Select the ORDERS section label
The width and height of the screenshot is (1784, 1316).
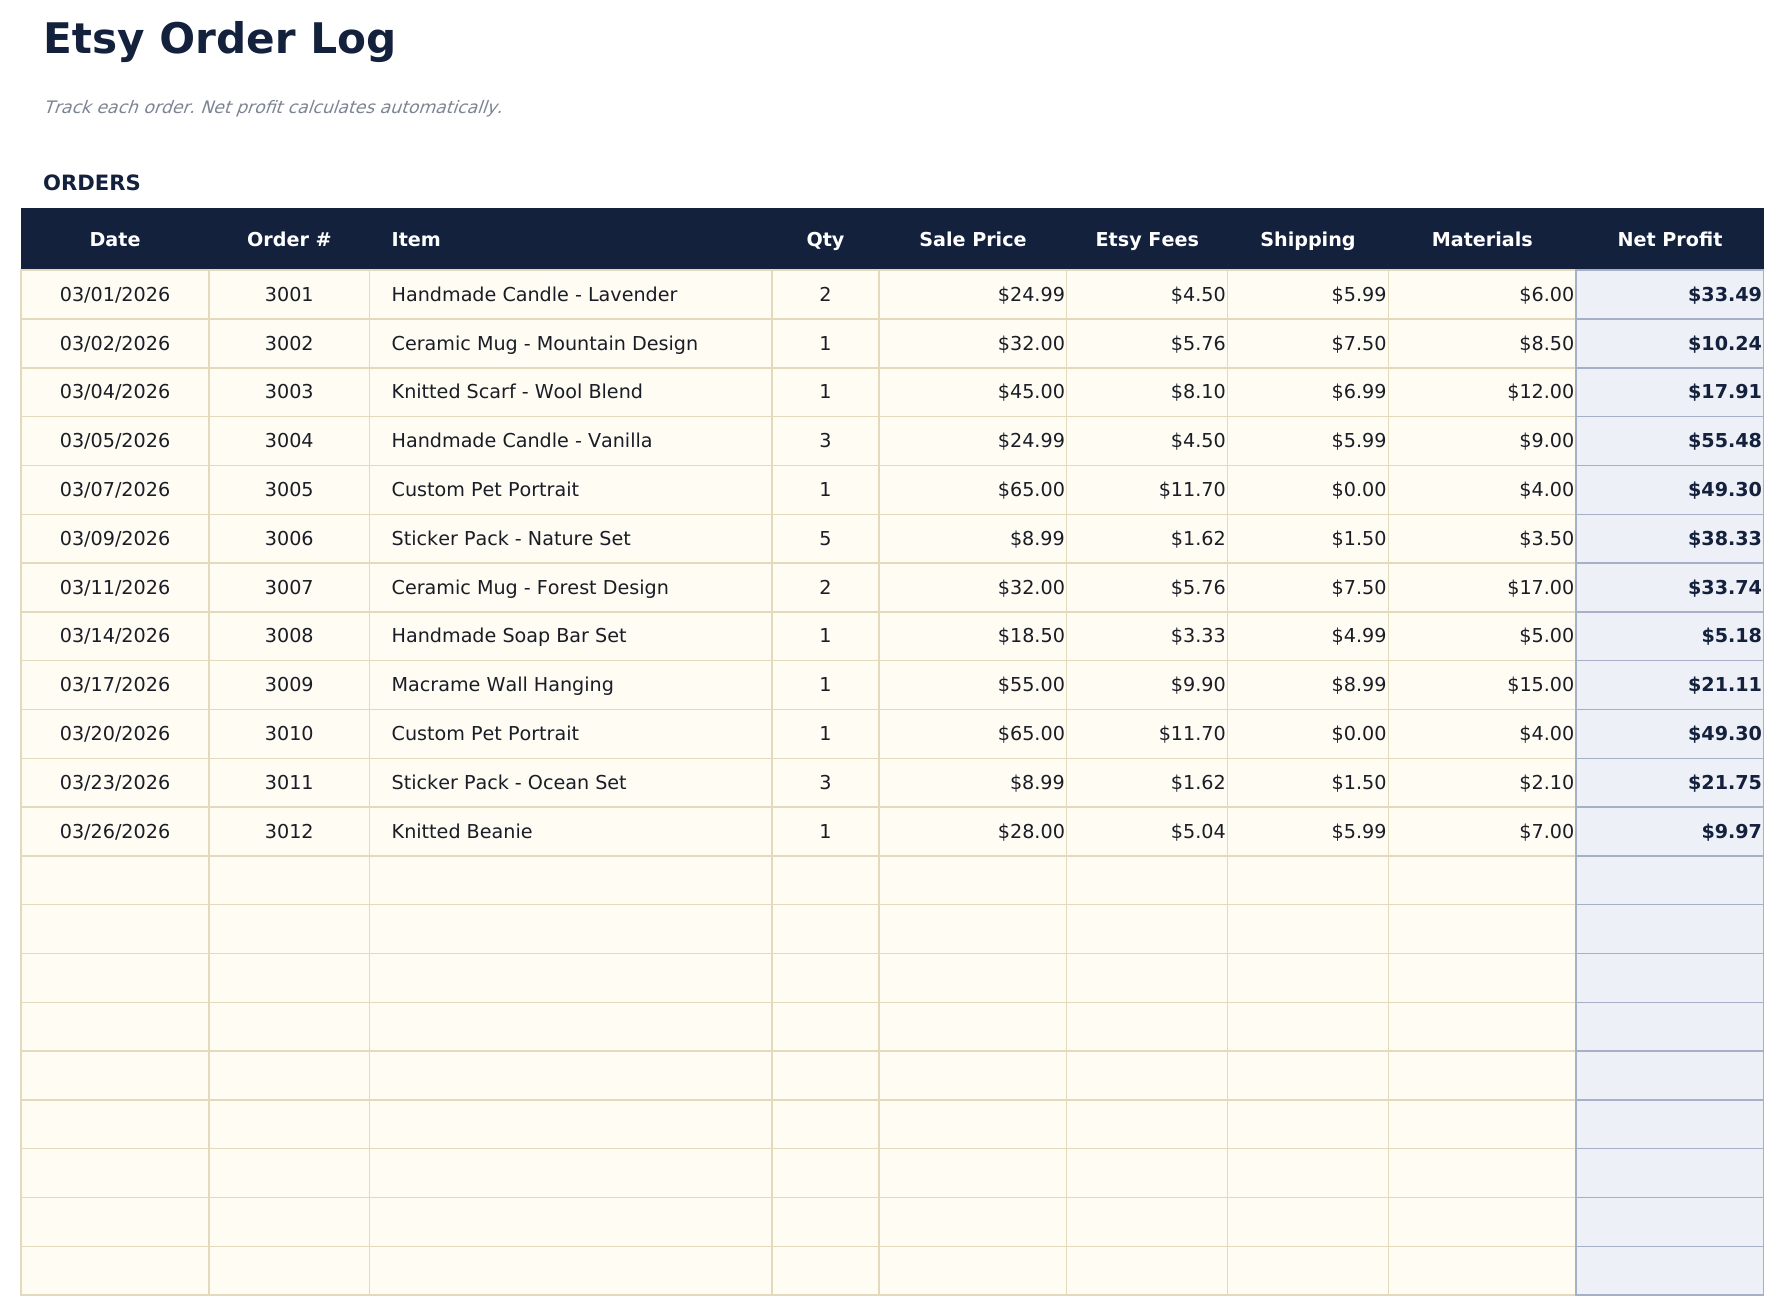tap(91, 182)
